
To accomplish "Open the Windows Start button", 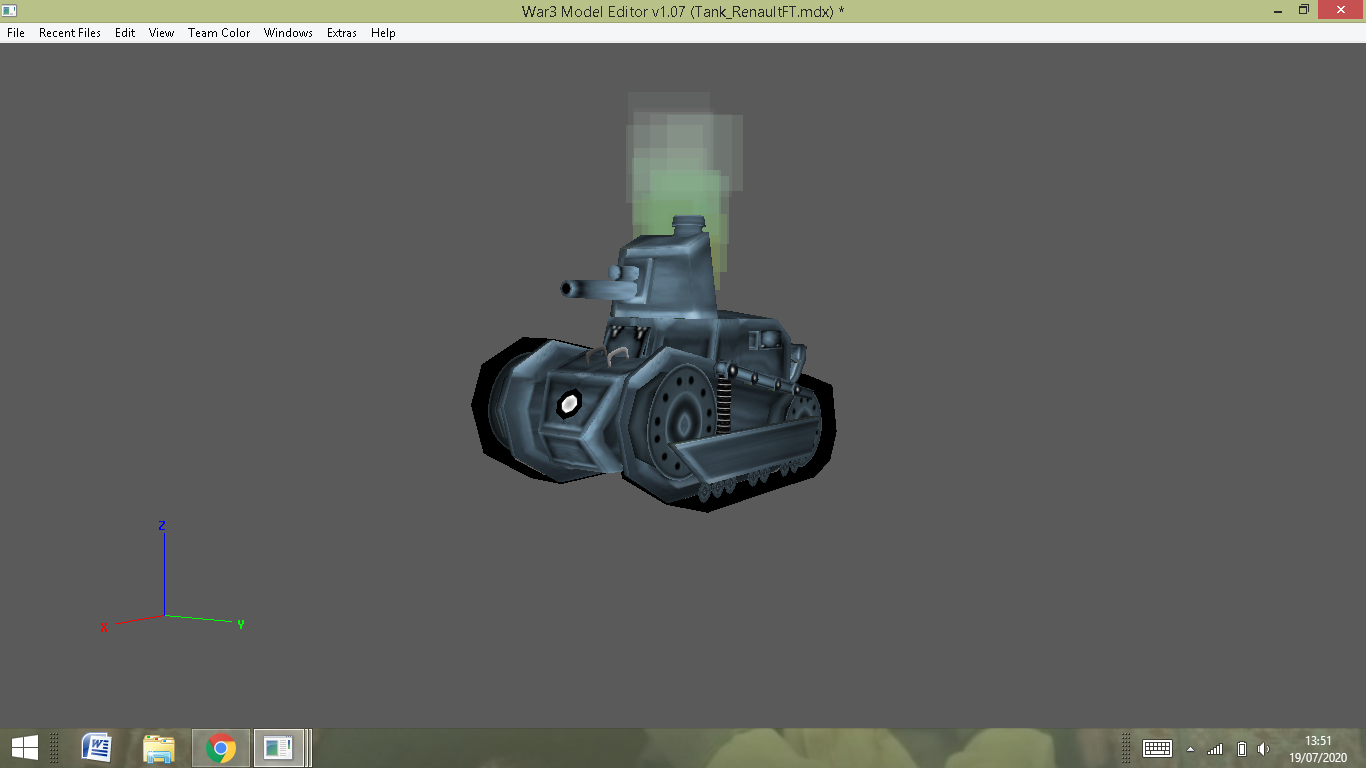I will click(x=24, y=747).
